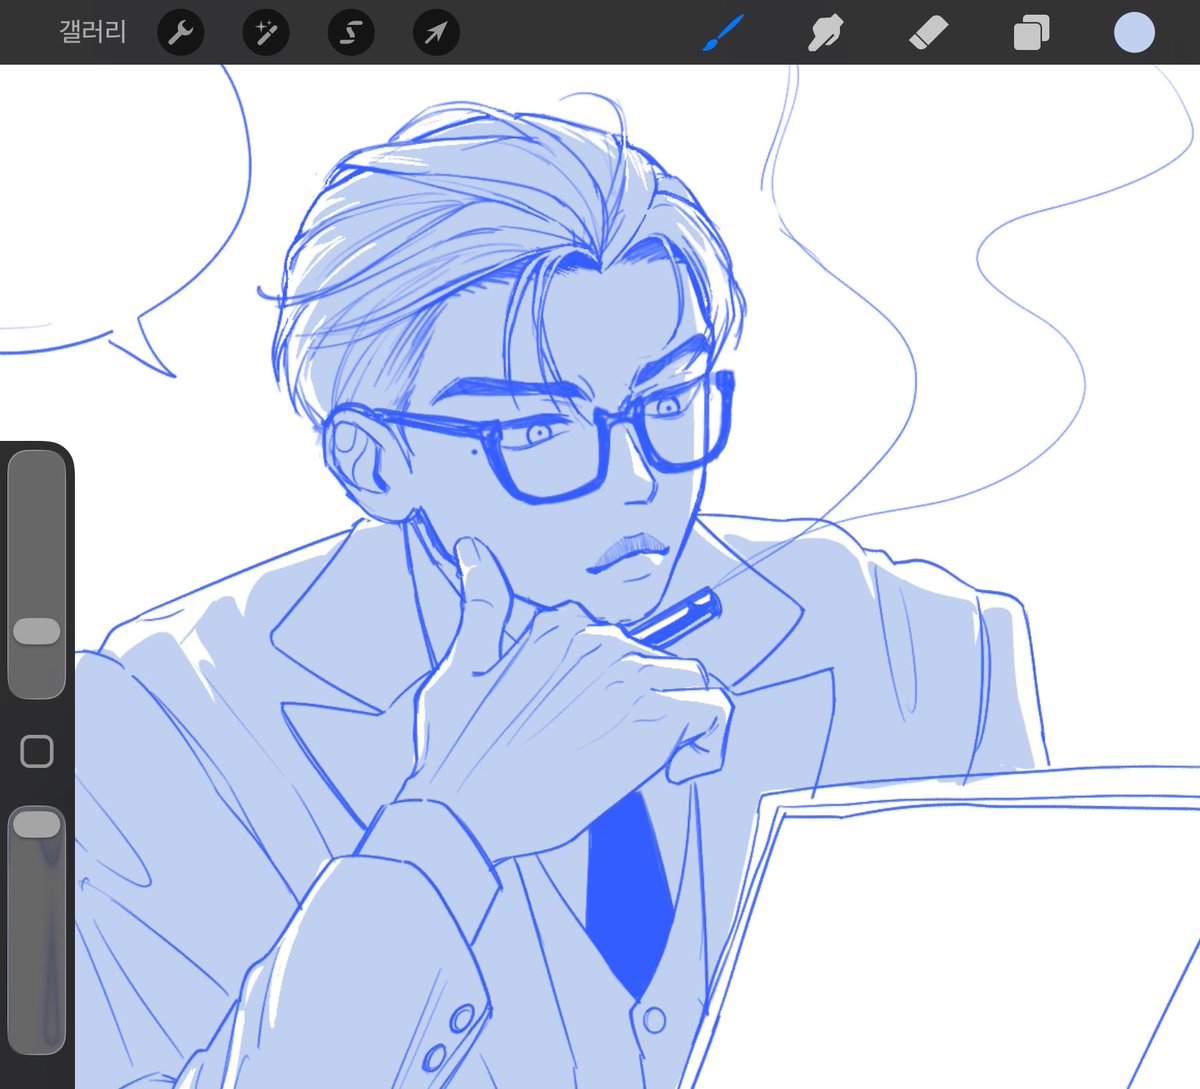
Task: Open the 갤러리 gallery
Action: pos(93,32)
